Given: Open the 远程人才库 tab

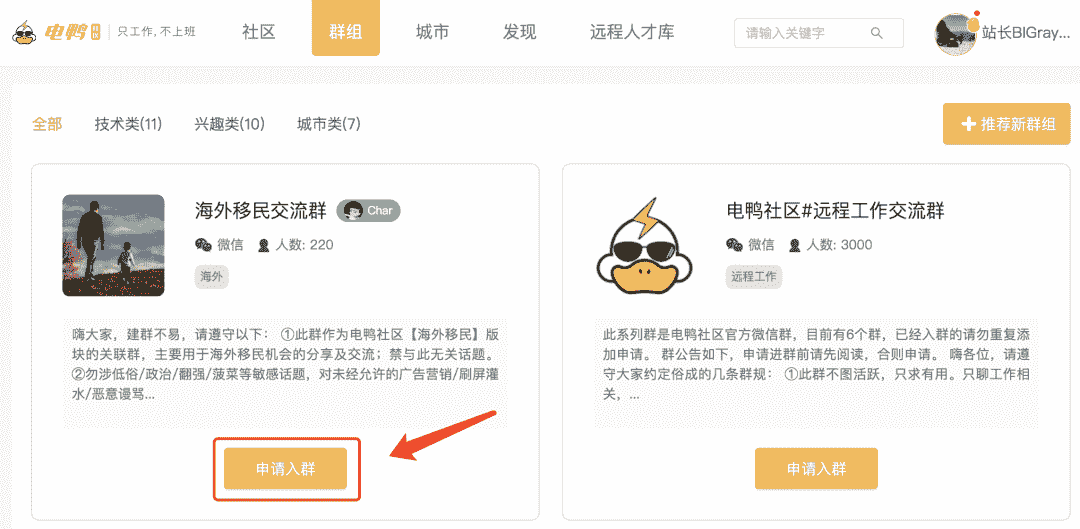Looking at the screenshot, I should (x=632, y=33).
